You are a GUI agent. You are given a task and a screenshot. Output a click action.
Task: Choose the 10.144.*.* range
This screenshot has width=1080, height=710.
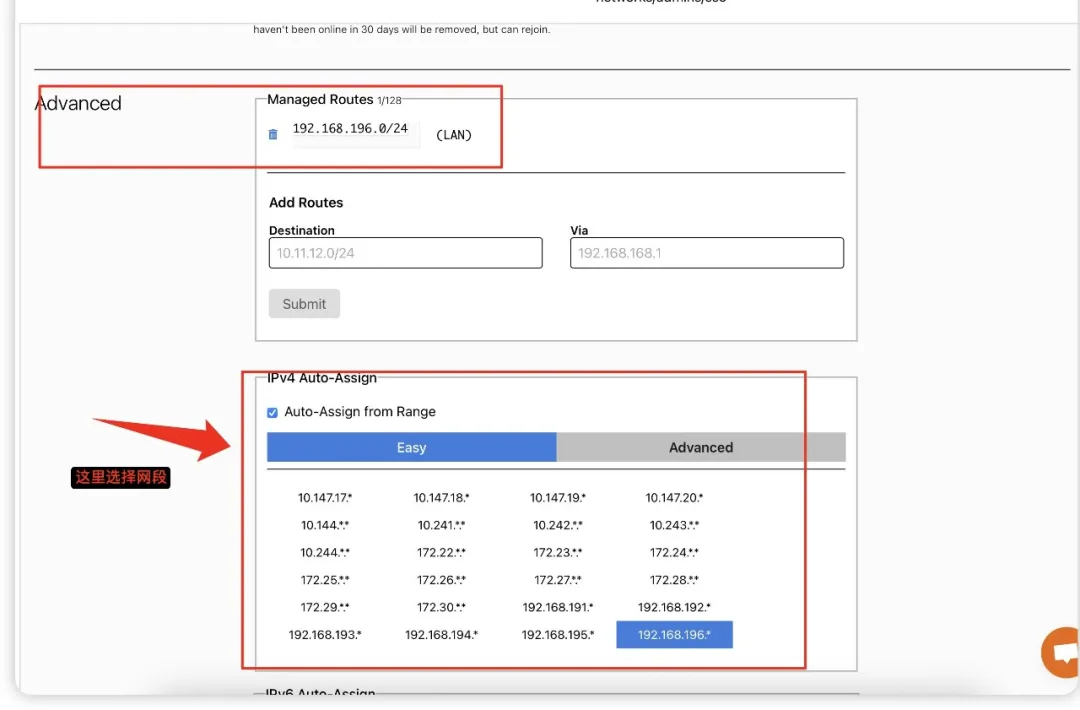(325, 525)
